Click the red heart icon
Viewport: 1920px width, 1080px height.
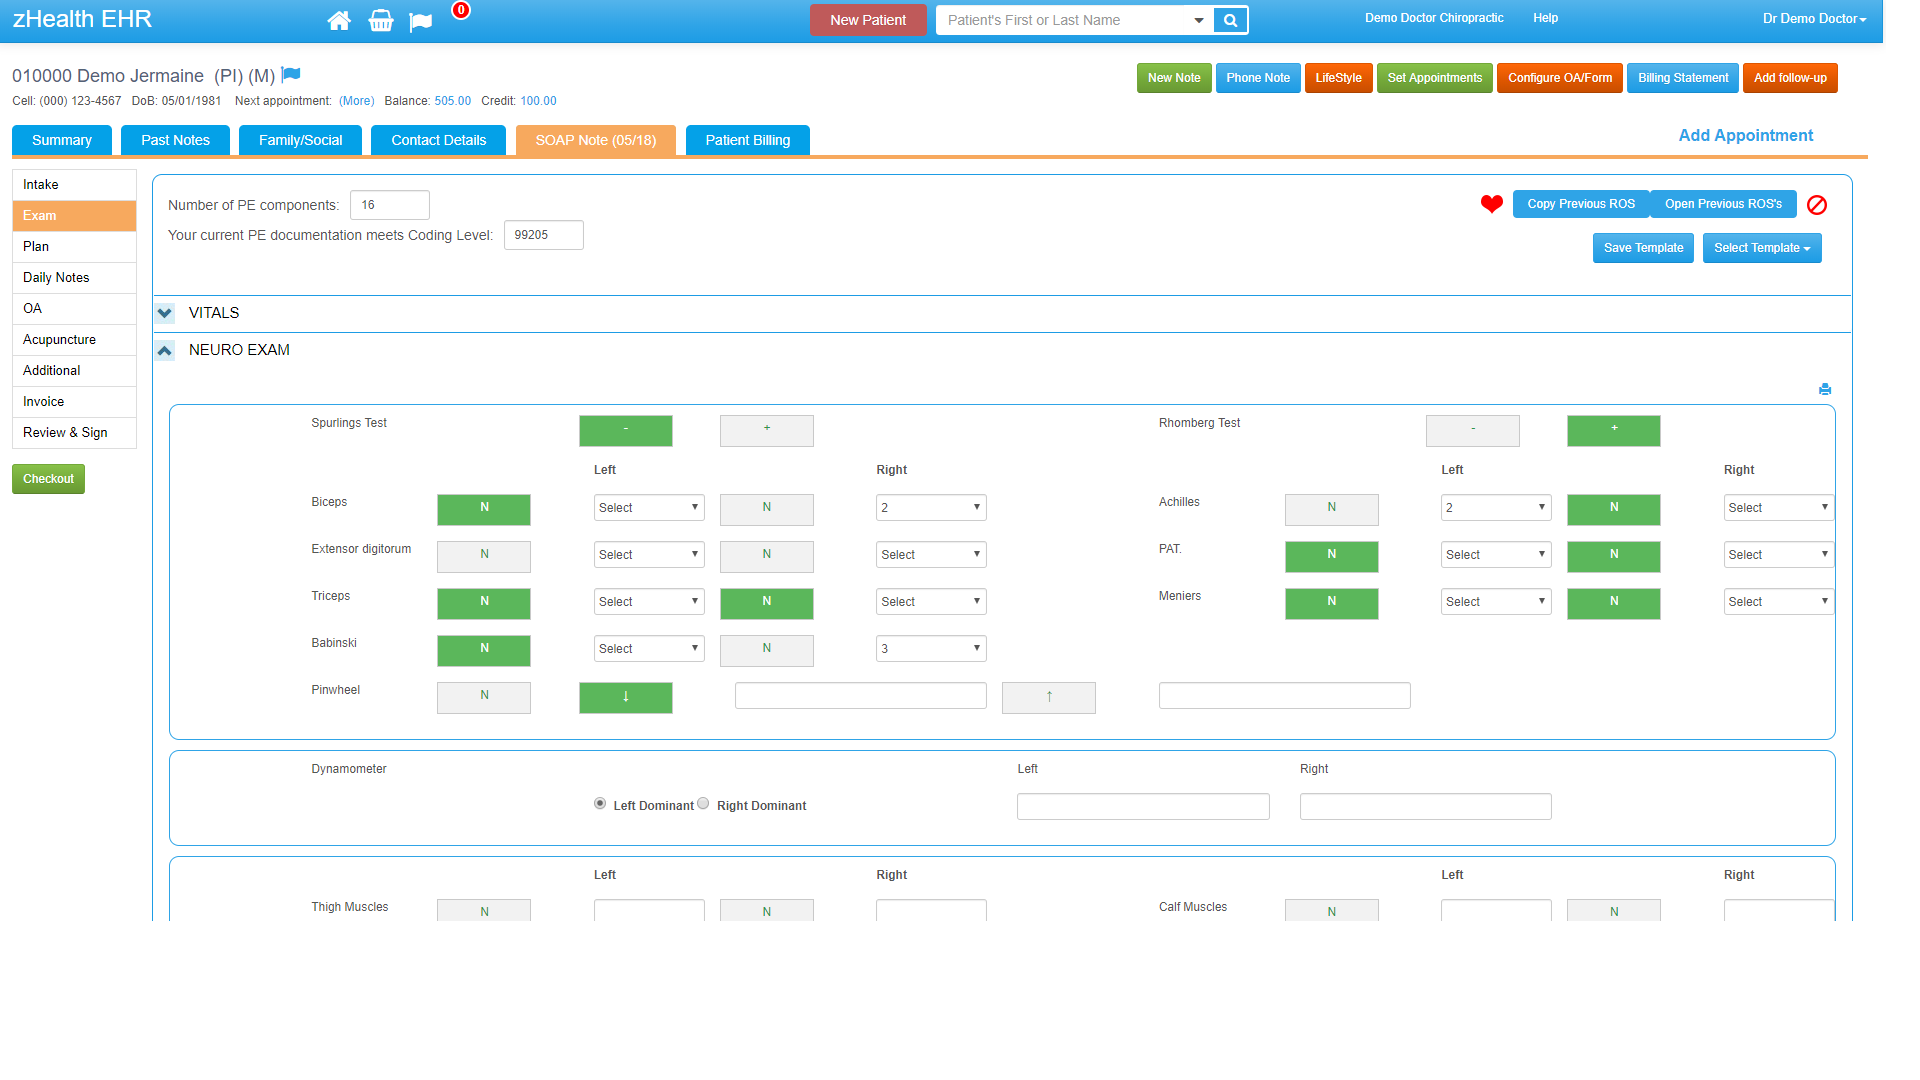tap(1491, 204)
